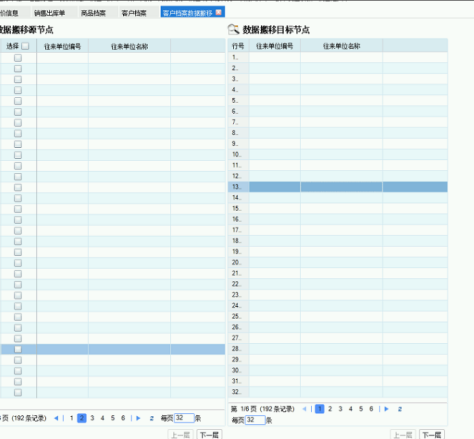Check the first row checkbox in source table
474x439 pixels.
[x=18, y=58]
